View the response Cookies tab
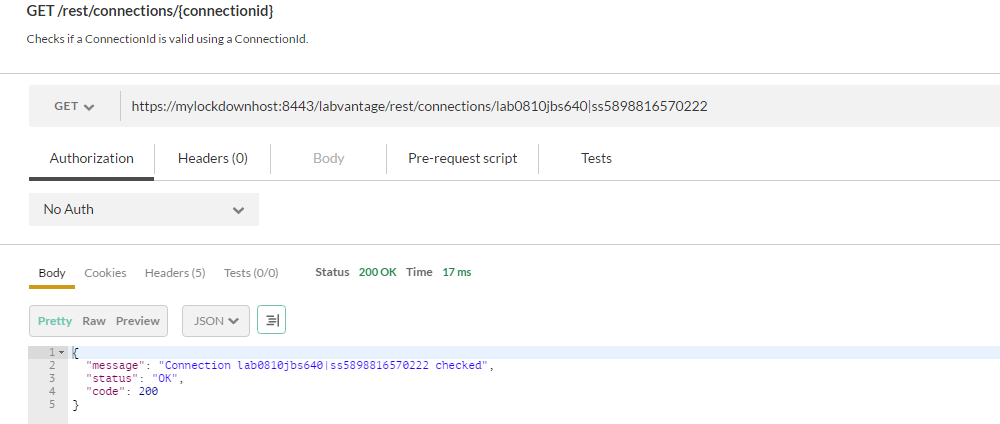This screenshot has width=1000, height=424. click(x=105, y=273)
